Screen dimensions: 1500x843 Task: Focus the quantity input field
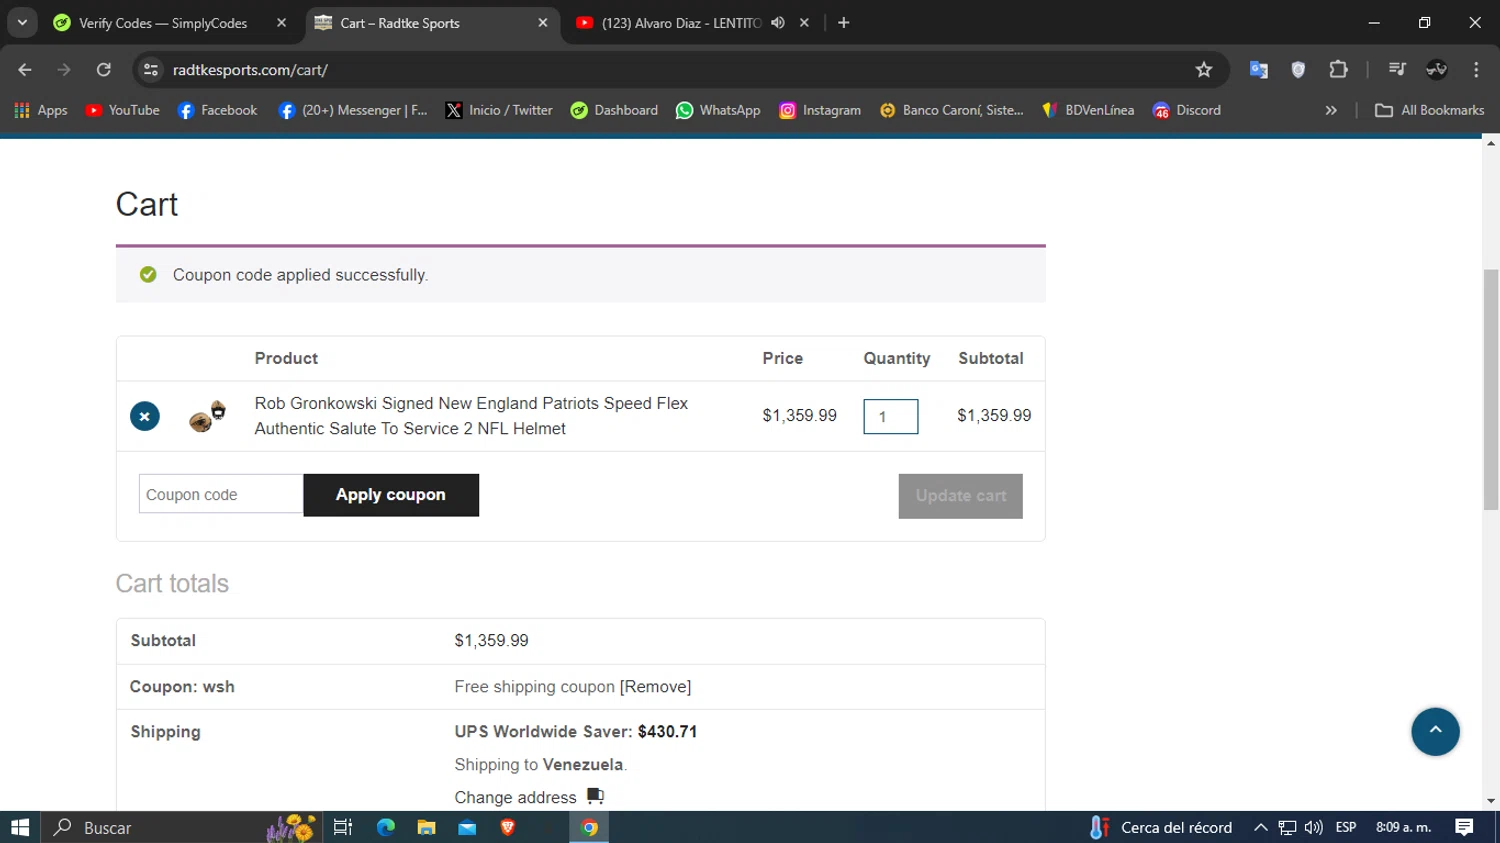coord(891,416)
